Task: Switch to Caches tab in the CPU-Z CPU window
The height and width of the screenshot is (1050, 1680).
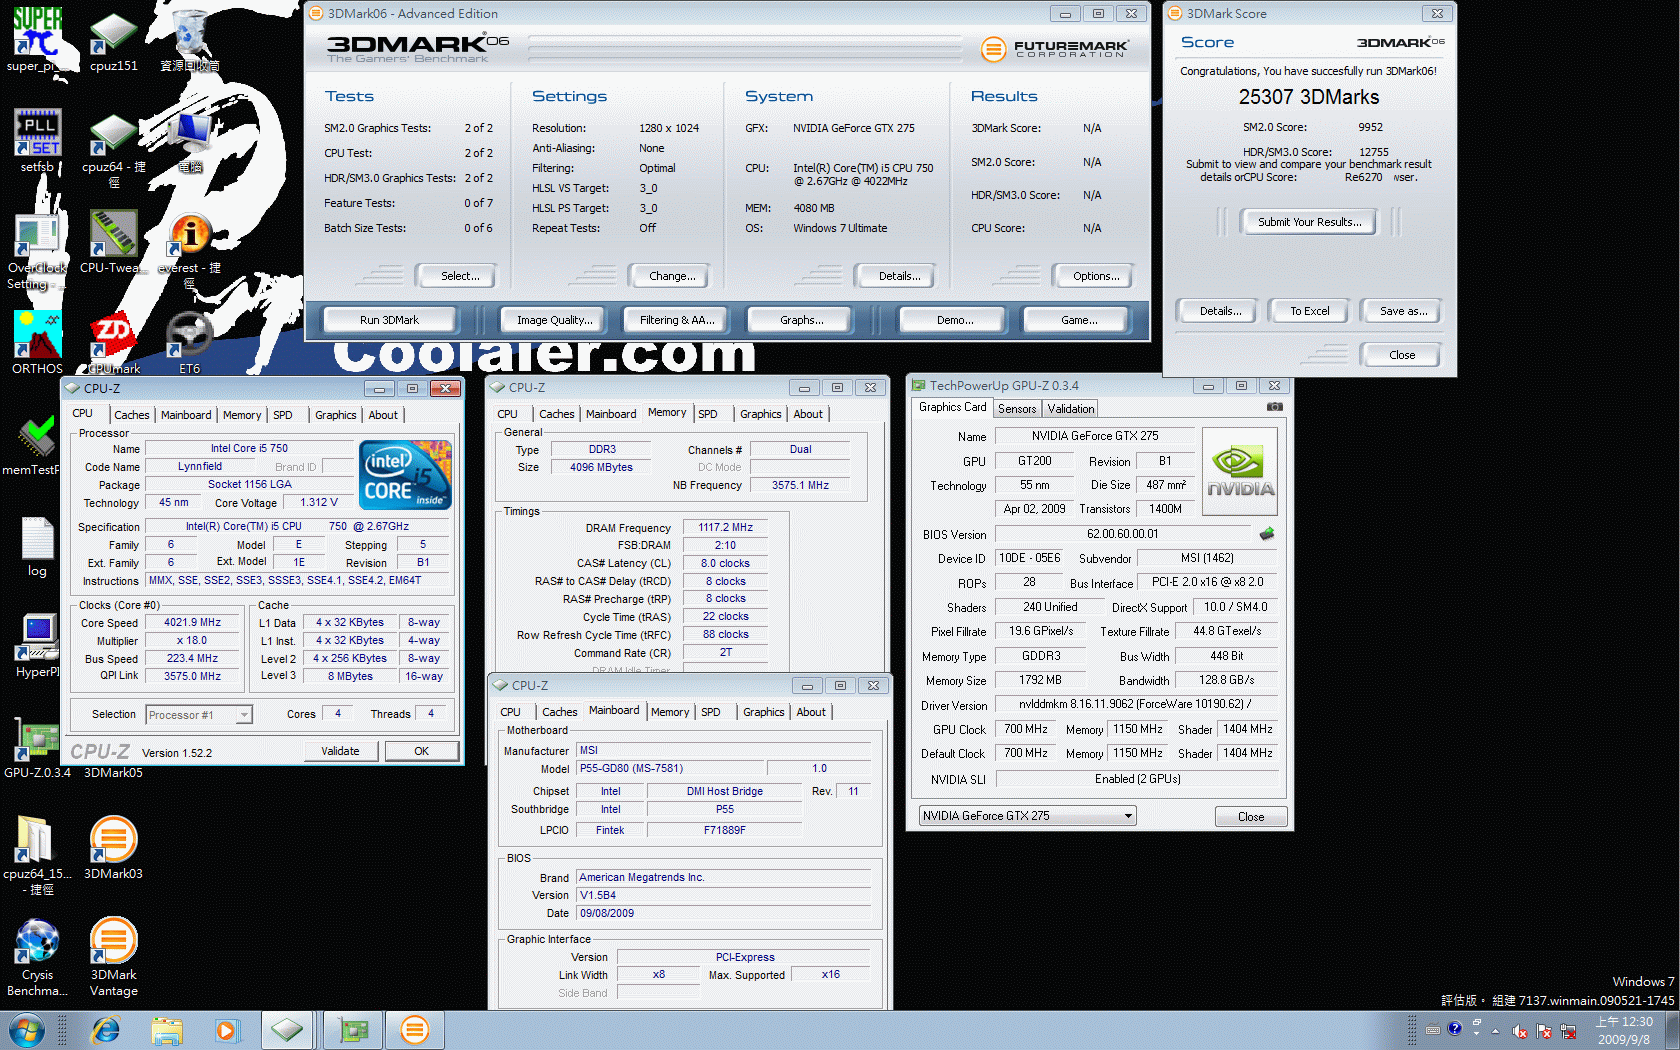Action: (131, 415)
